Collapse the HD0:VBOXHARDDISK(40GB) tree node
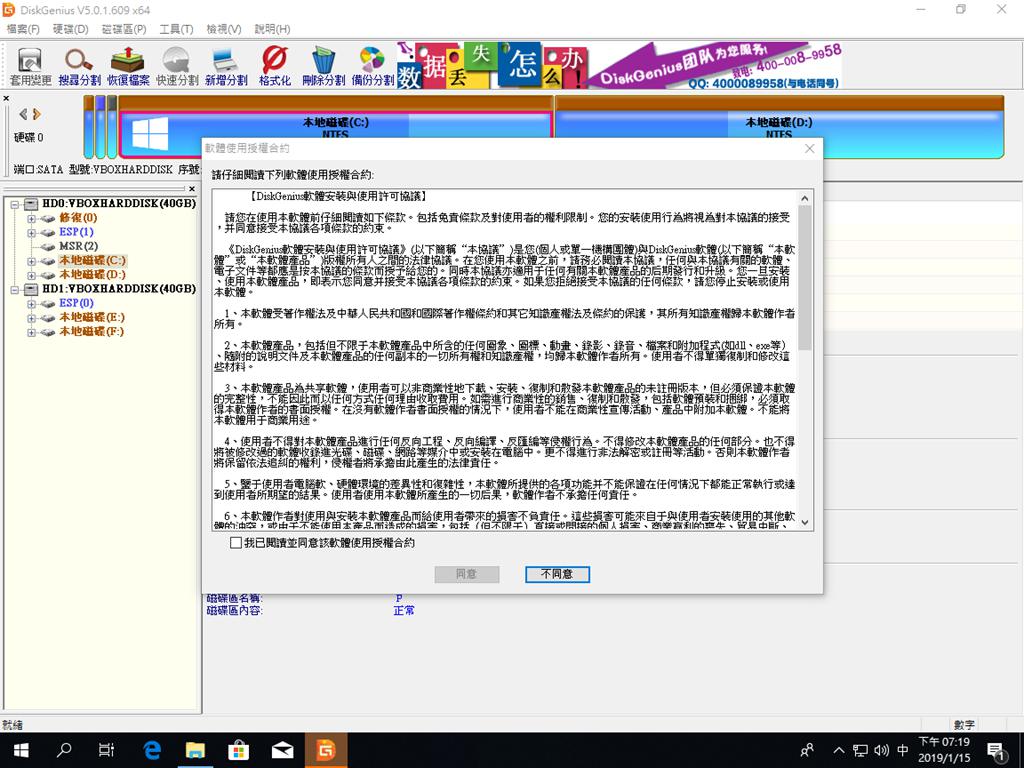This screenshot has width=1024, height=768. point(14,204)
